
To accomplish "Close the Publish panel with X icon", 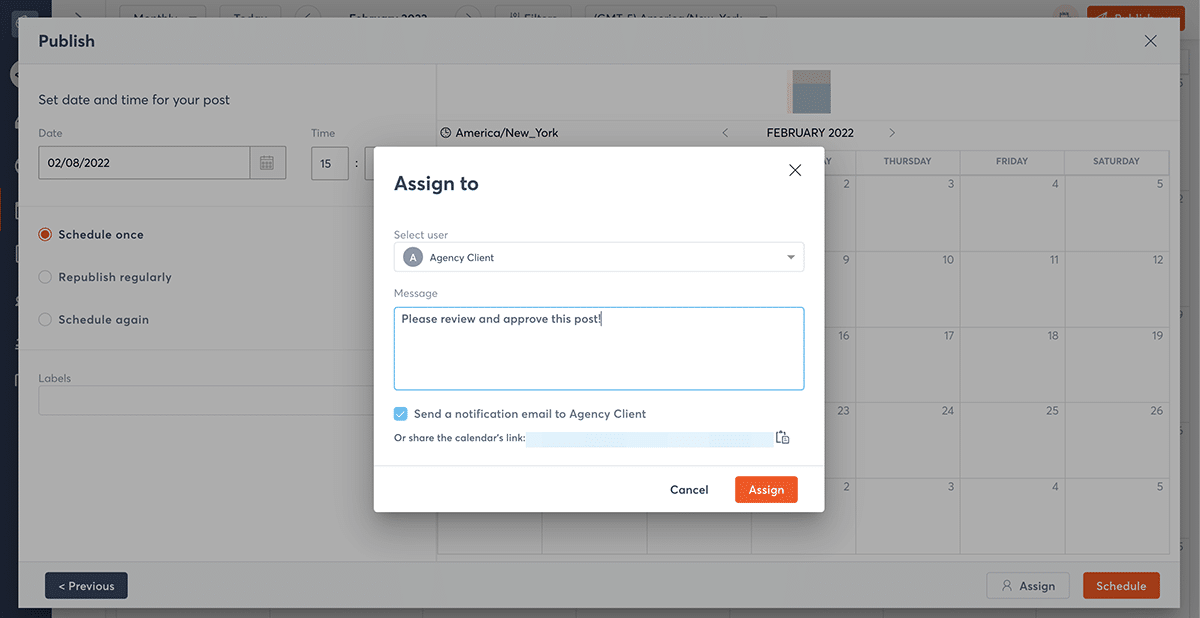I will point(1150,41).
